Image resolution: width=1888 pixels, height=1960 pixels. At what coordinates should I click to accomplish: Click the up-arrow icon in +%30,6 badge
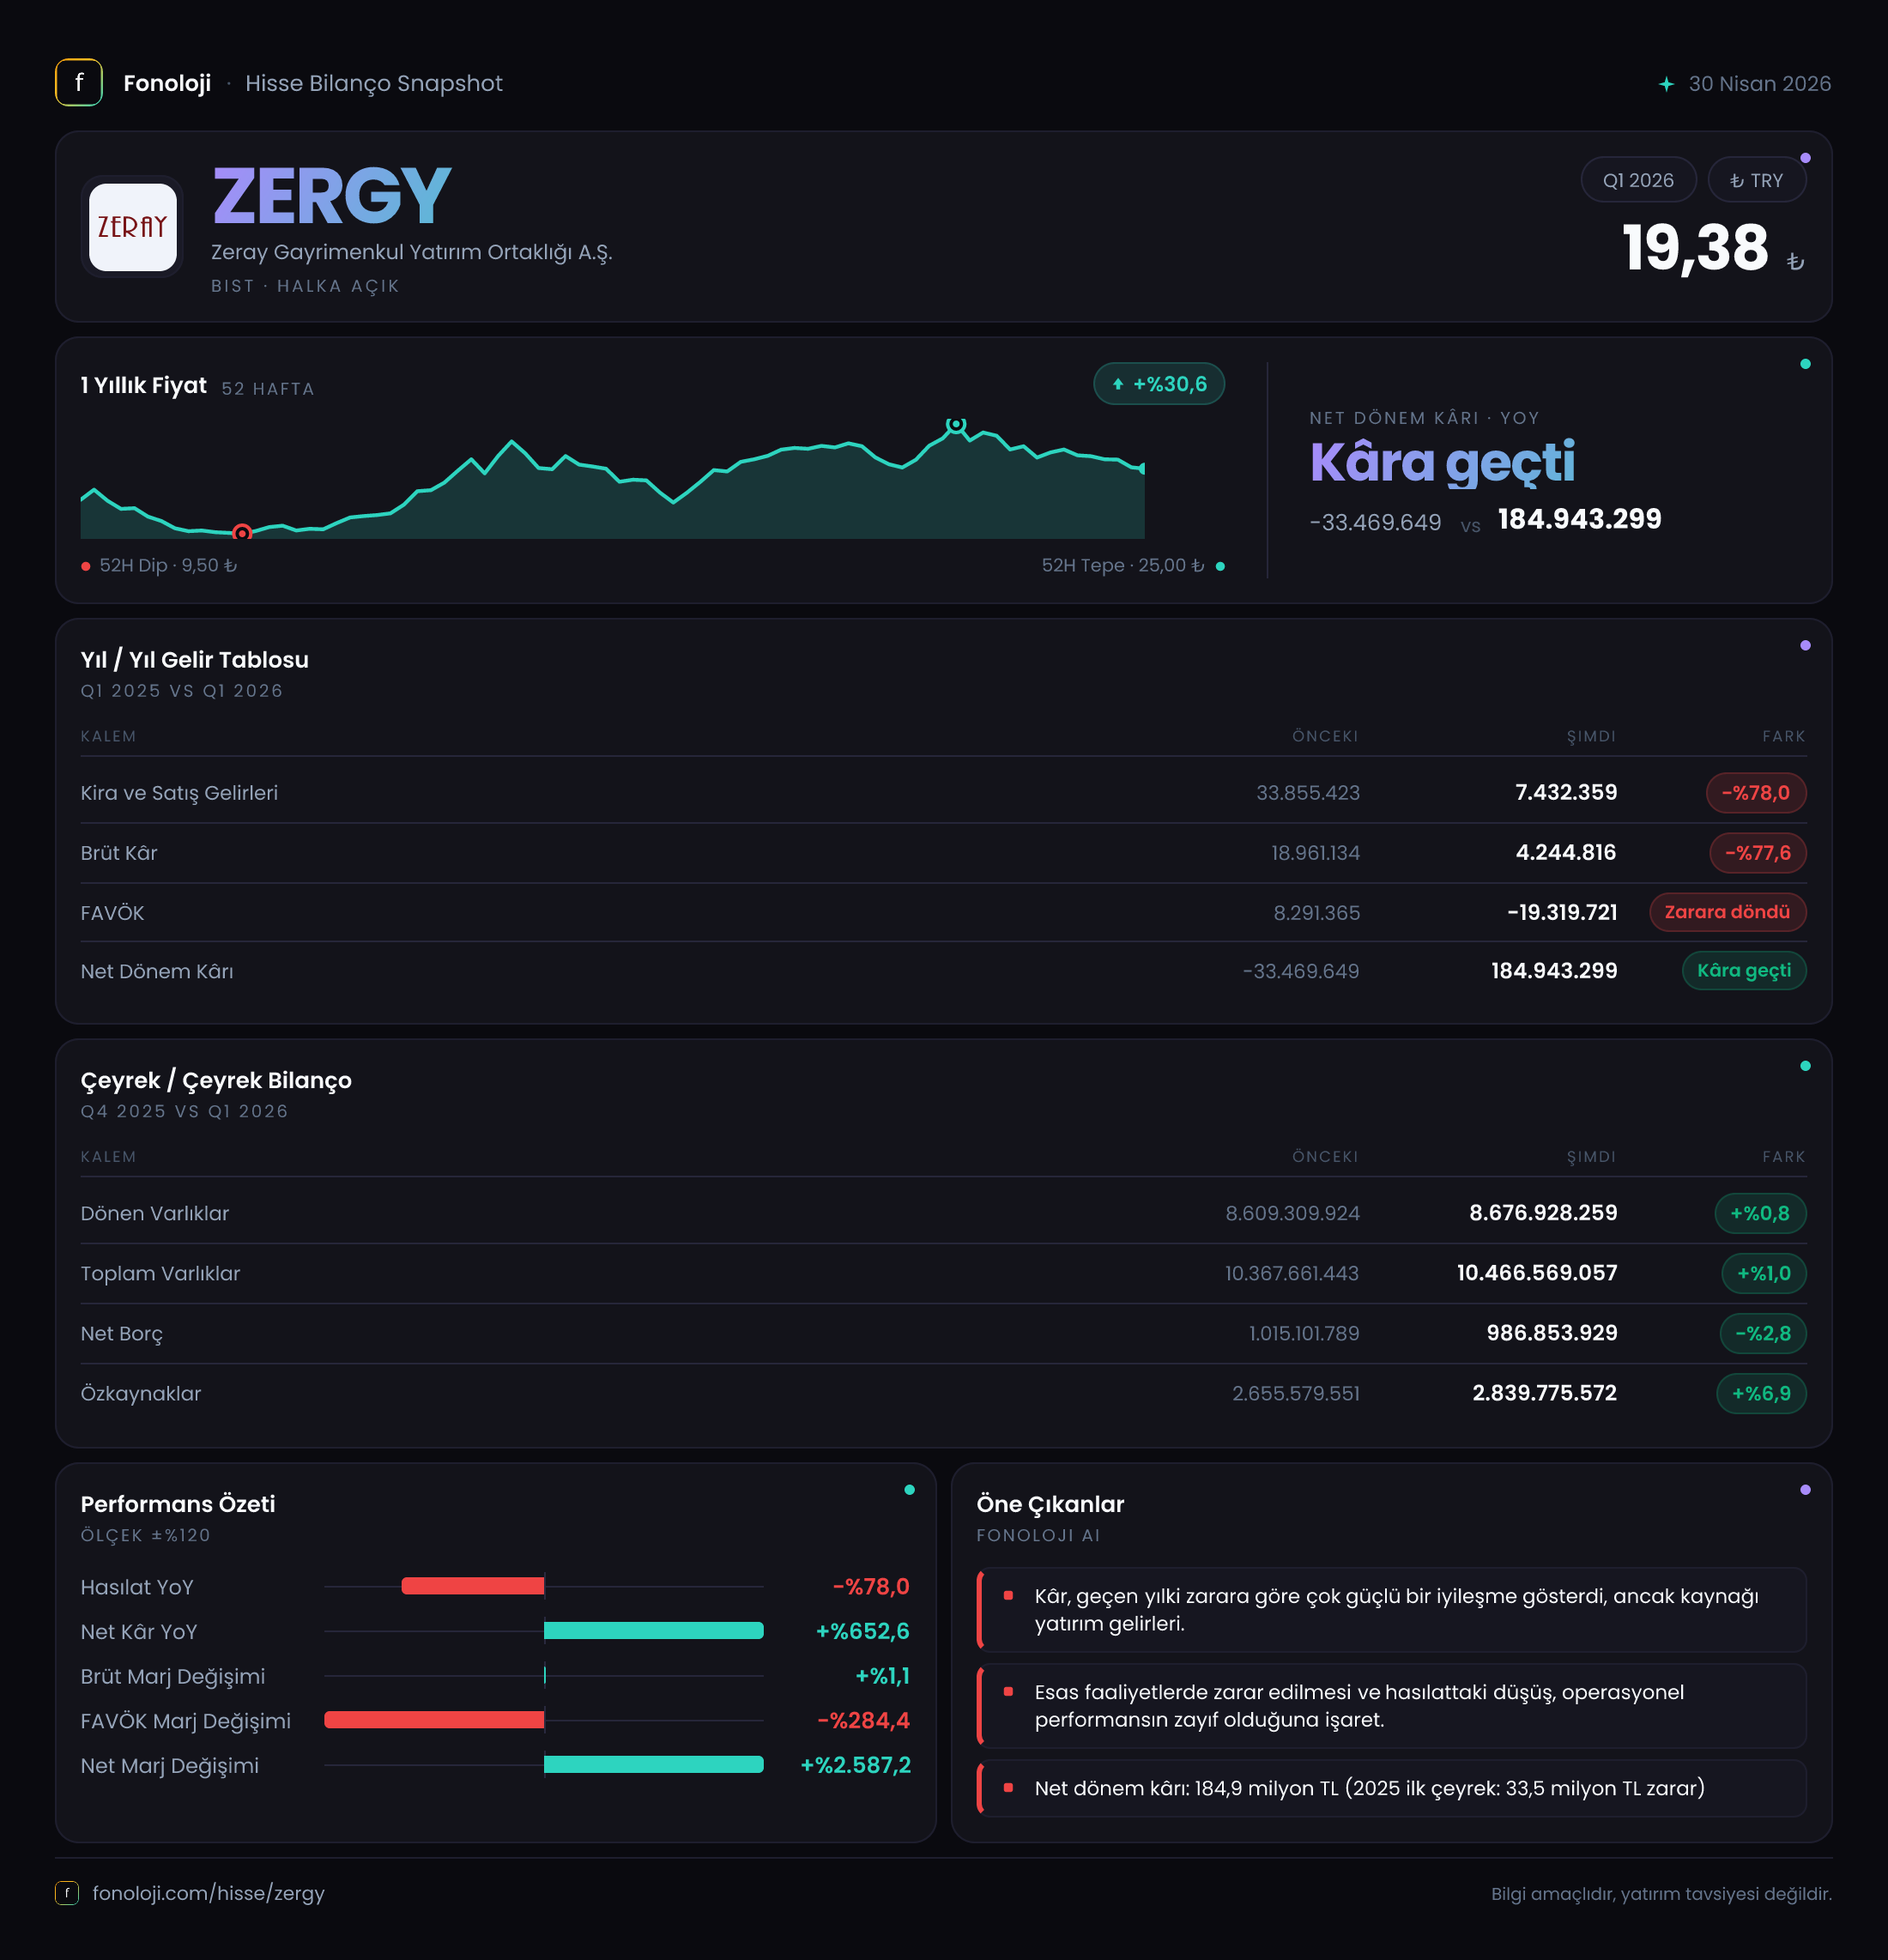click(1118, 384)
